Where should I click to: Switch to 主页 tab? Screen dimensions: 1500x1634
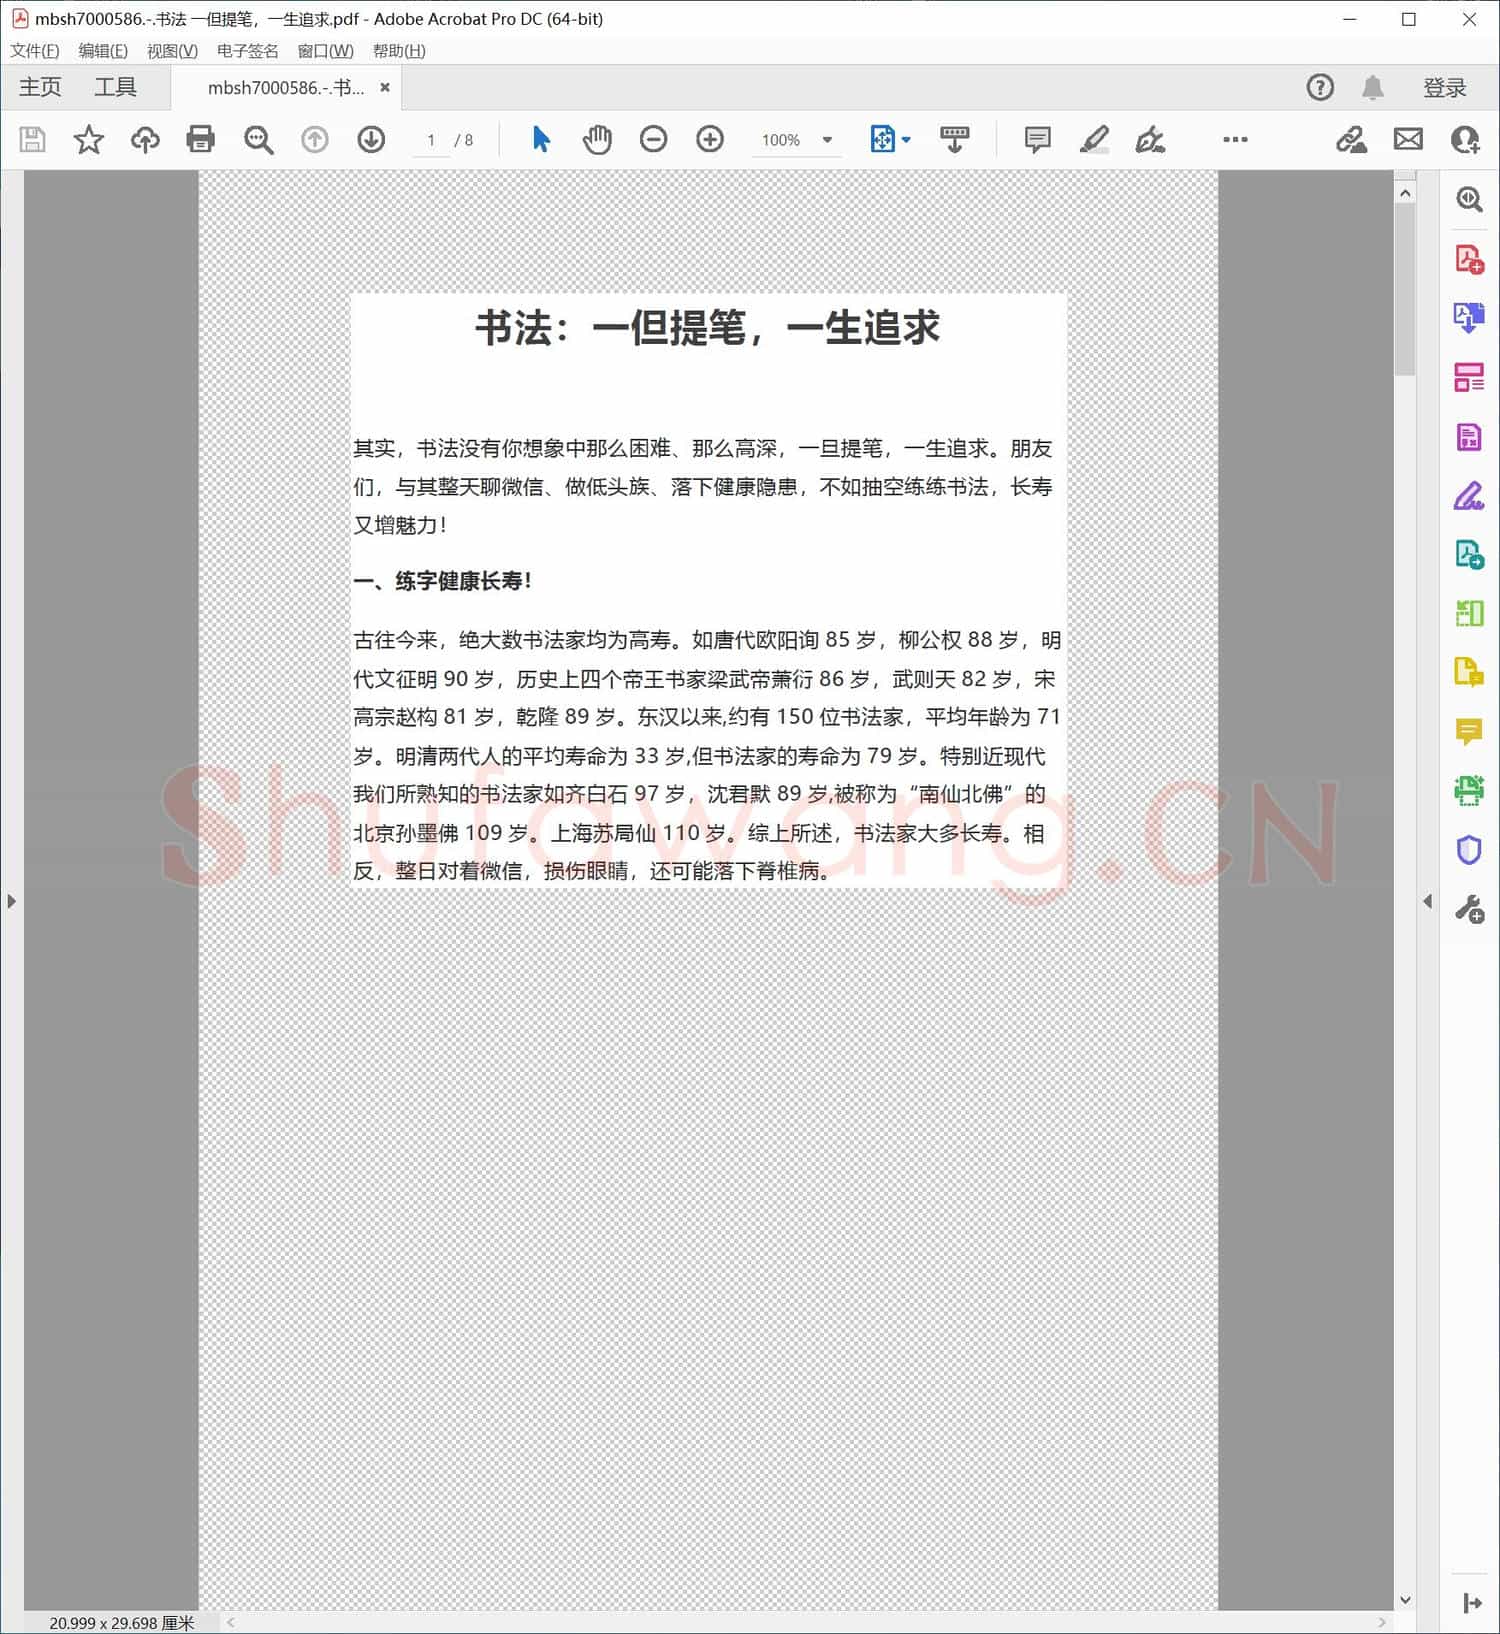40,87
